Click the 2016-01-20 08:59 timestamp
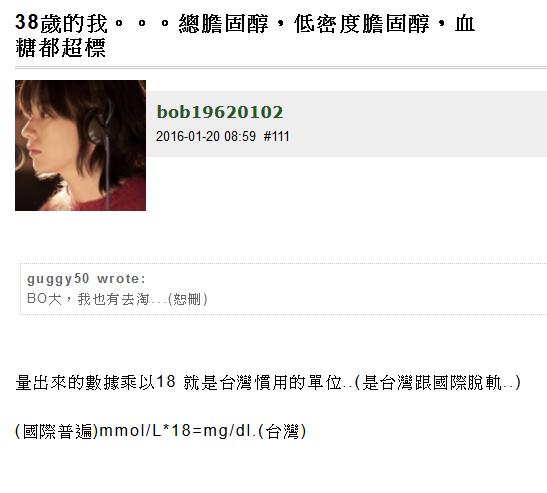 pos(206,136)
